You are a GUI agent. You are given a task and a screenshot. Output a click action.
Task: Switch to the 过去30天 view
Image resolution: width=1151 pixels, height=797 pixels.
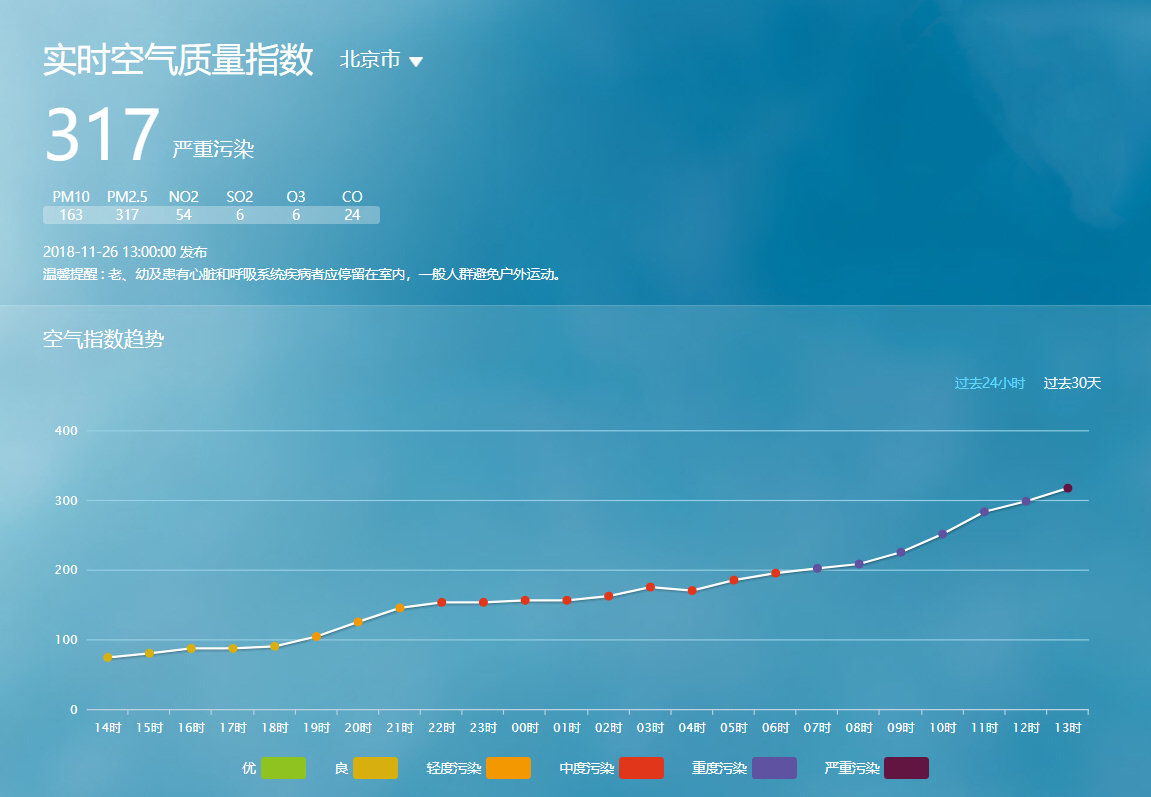[x=1070, y=382]
